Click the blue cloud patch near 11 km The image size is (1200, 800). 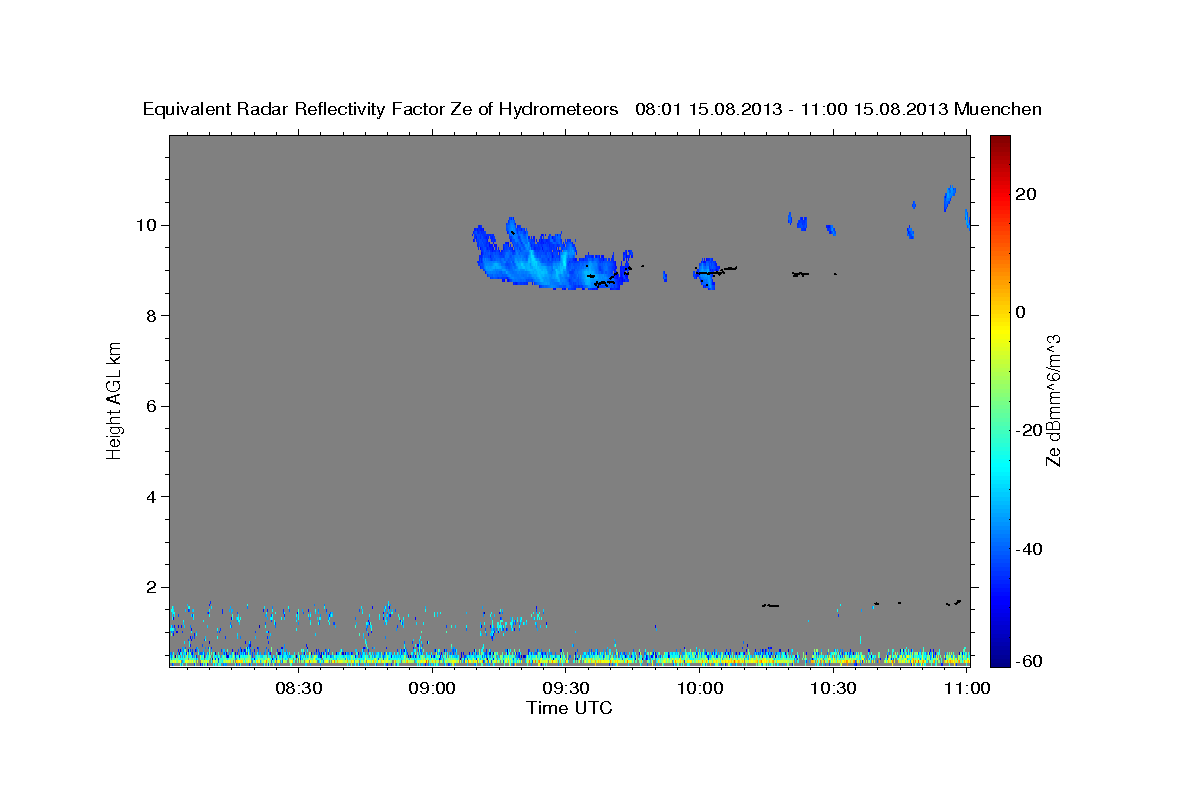(x=949, y=198)
